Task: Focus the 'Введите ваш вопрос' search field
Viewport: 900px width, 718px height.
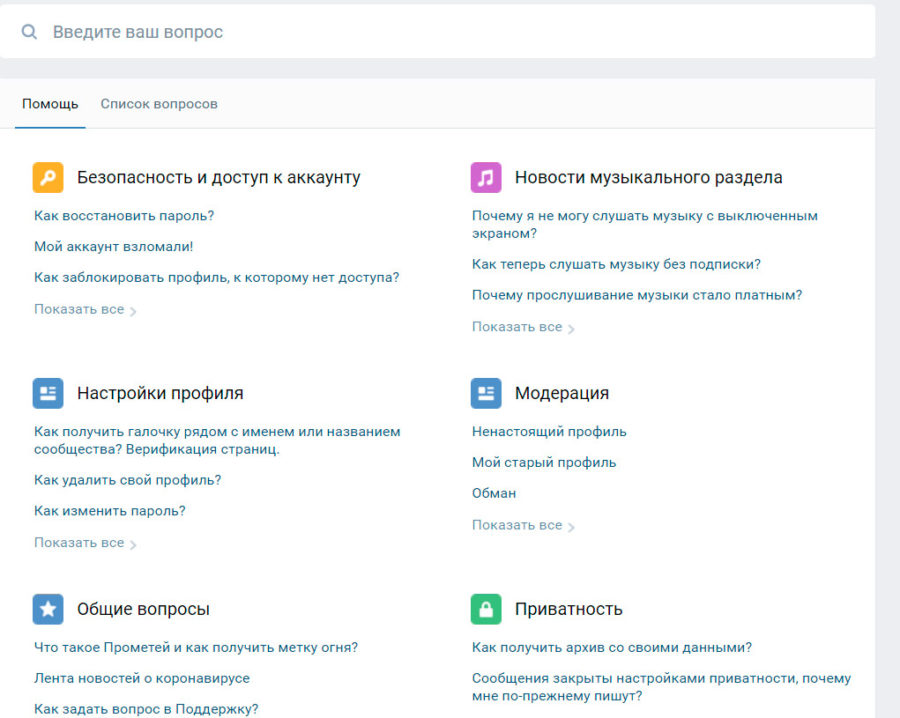Action: (x=450, y=32)
